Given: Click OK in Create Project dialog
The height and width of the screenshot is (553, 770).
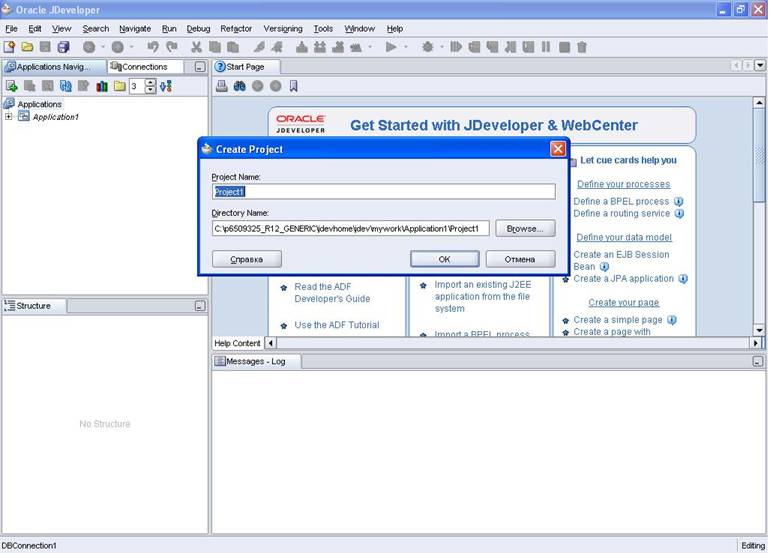Looking at the screenshot, I should pyautogui.click(x=444, y=259).
